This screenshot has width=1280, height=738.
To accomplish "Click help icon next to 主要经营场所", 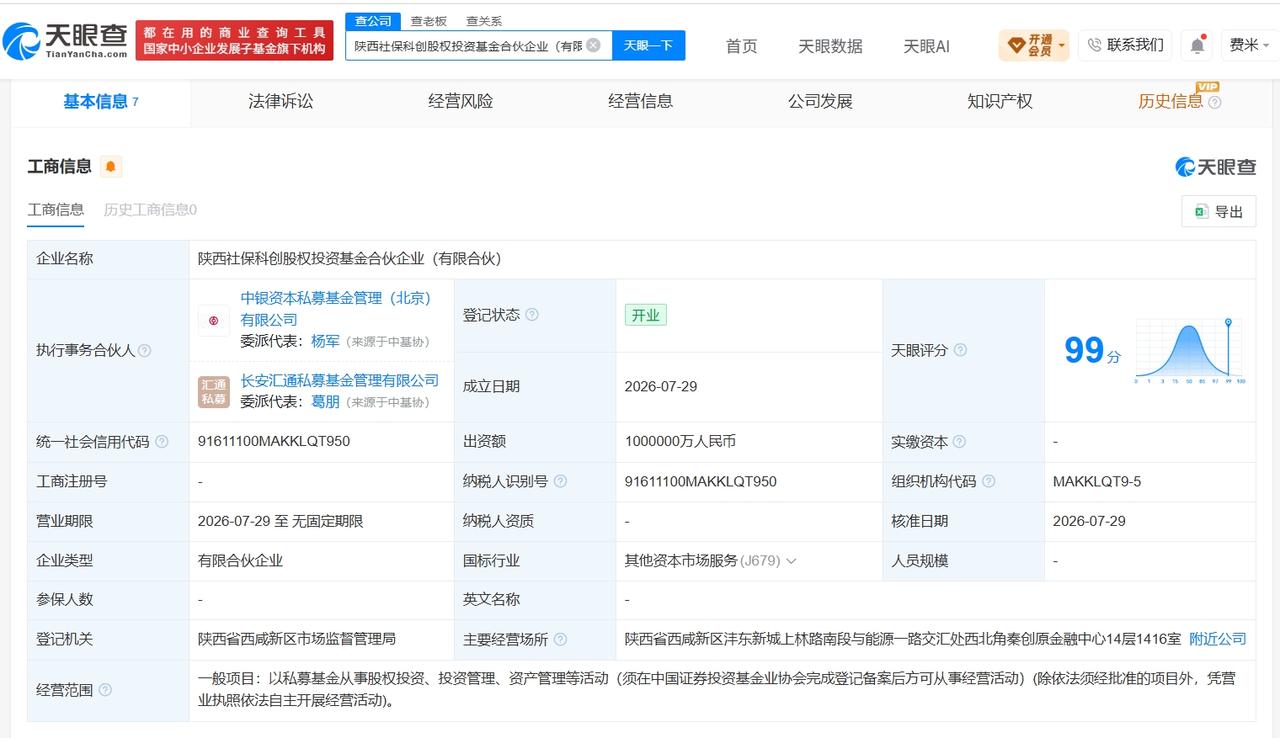I will tap(560, 640).
